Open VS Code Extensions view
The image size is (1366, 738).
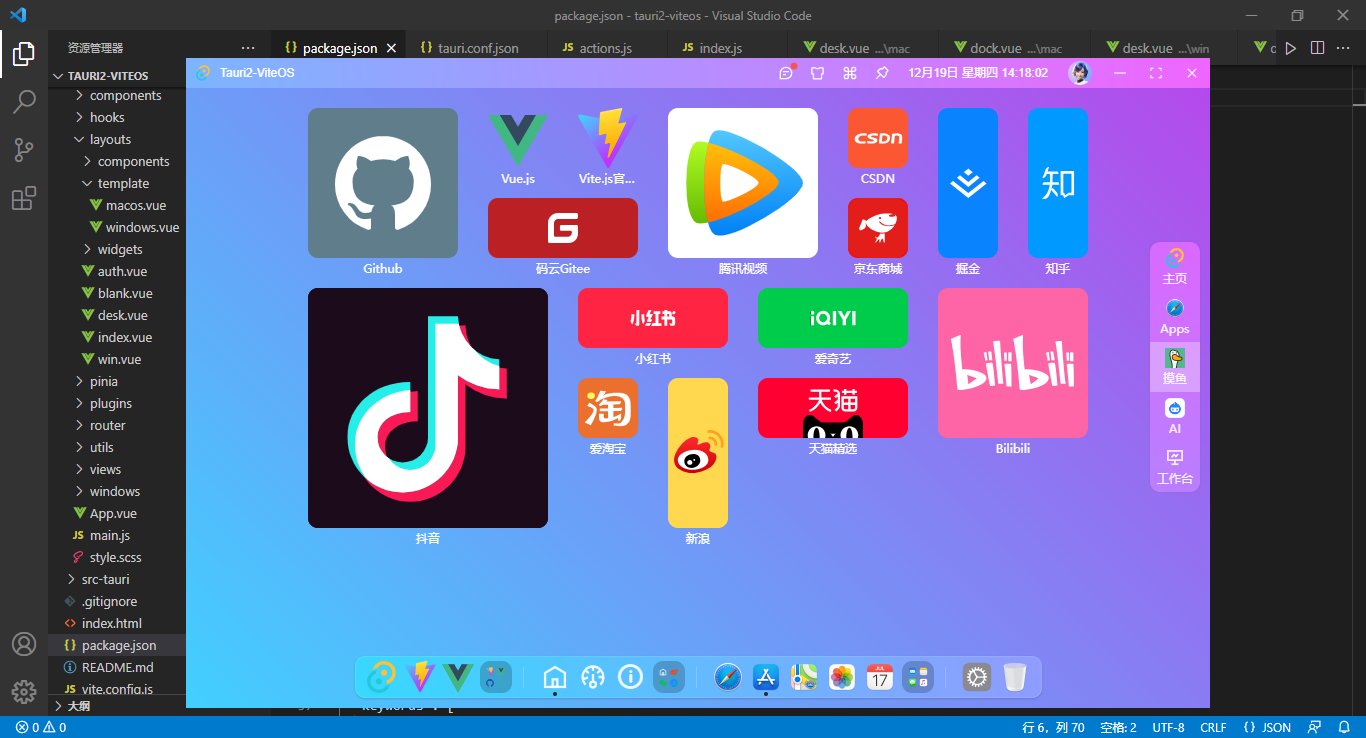[24, 199]
